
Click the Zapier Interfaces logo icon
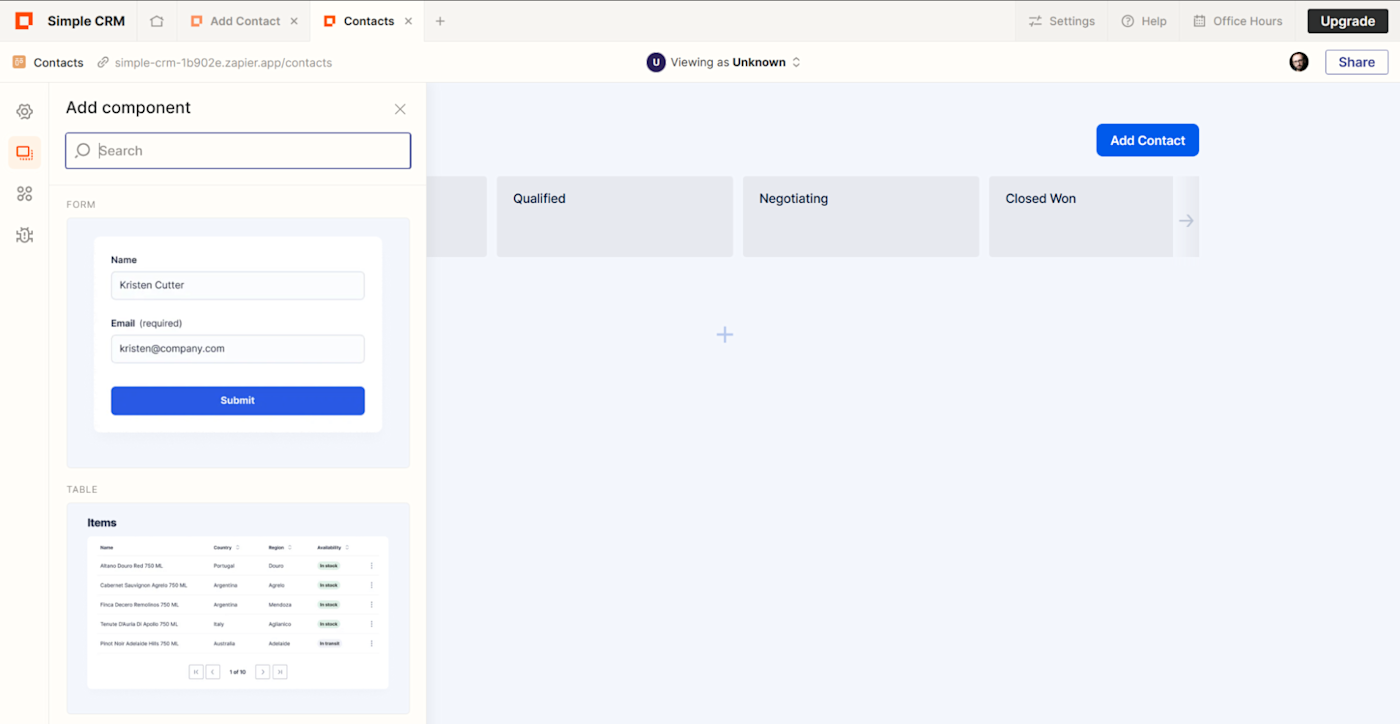(x=24, y=21)
